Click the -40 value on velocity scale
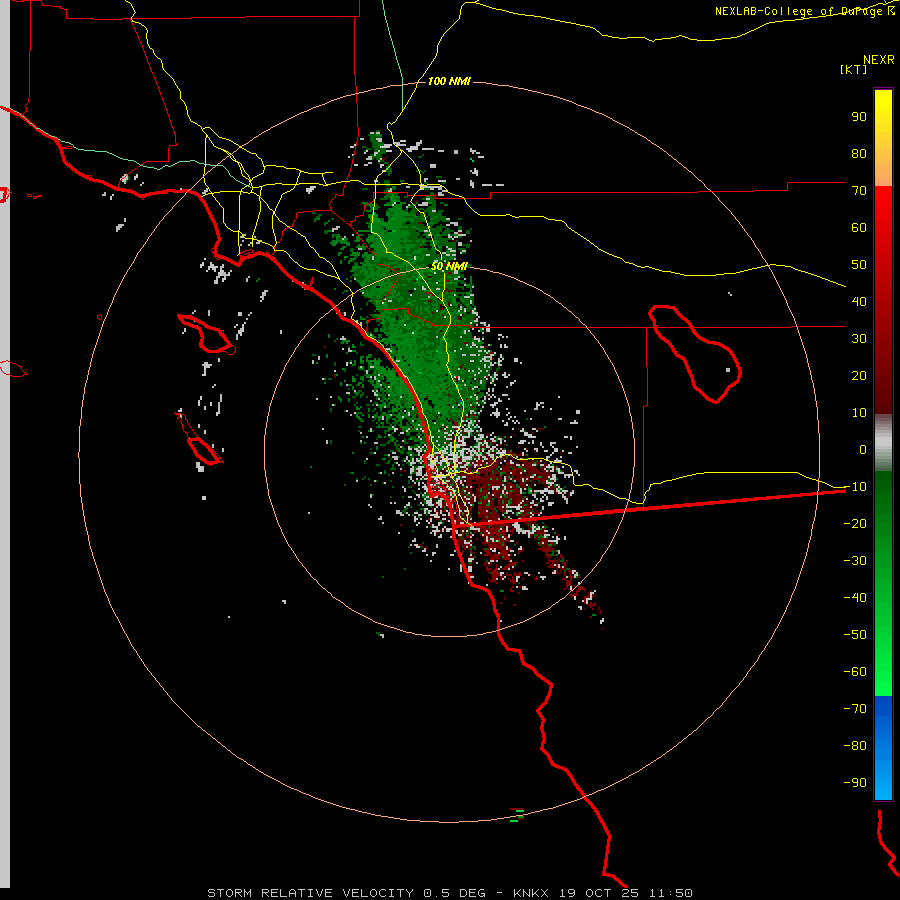Image resolution: width=900 pixels, height=900 pixels. pyautogui.click(x=855, y=598)
